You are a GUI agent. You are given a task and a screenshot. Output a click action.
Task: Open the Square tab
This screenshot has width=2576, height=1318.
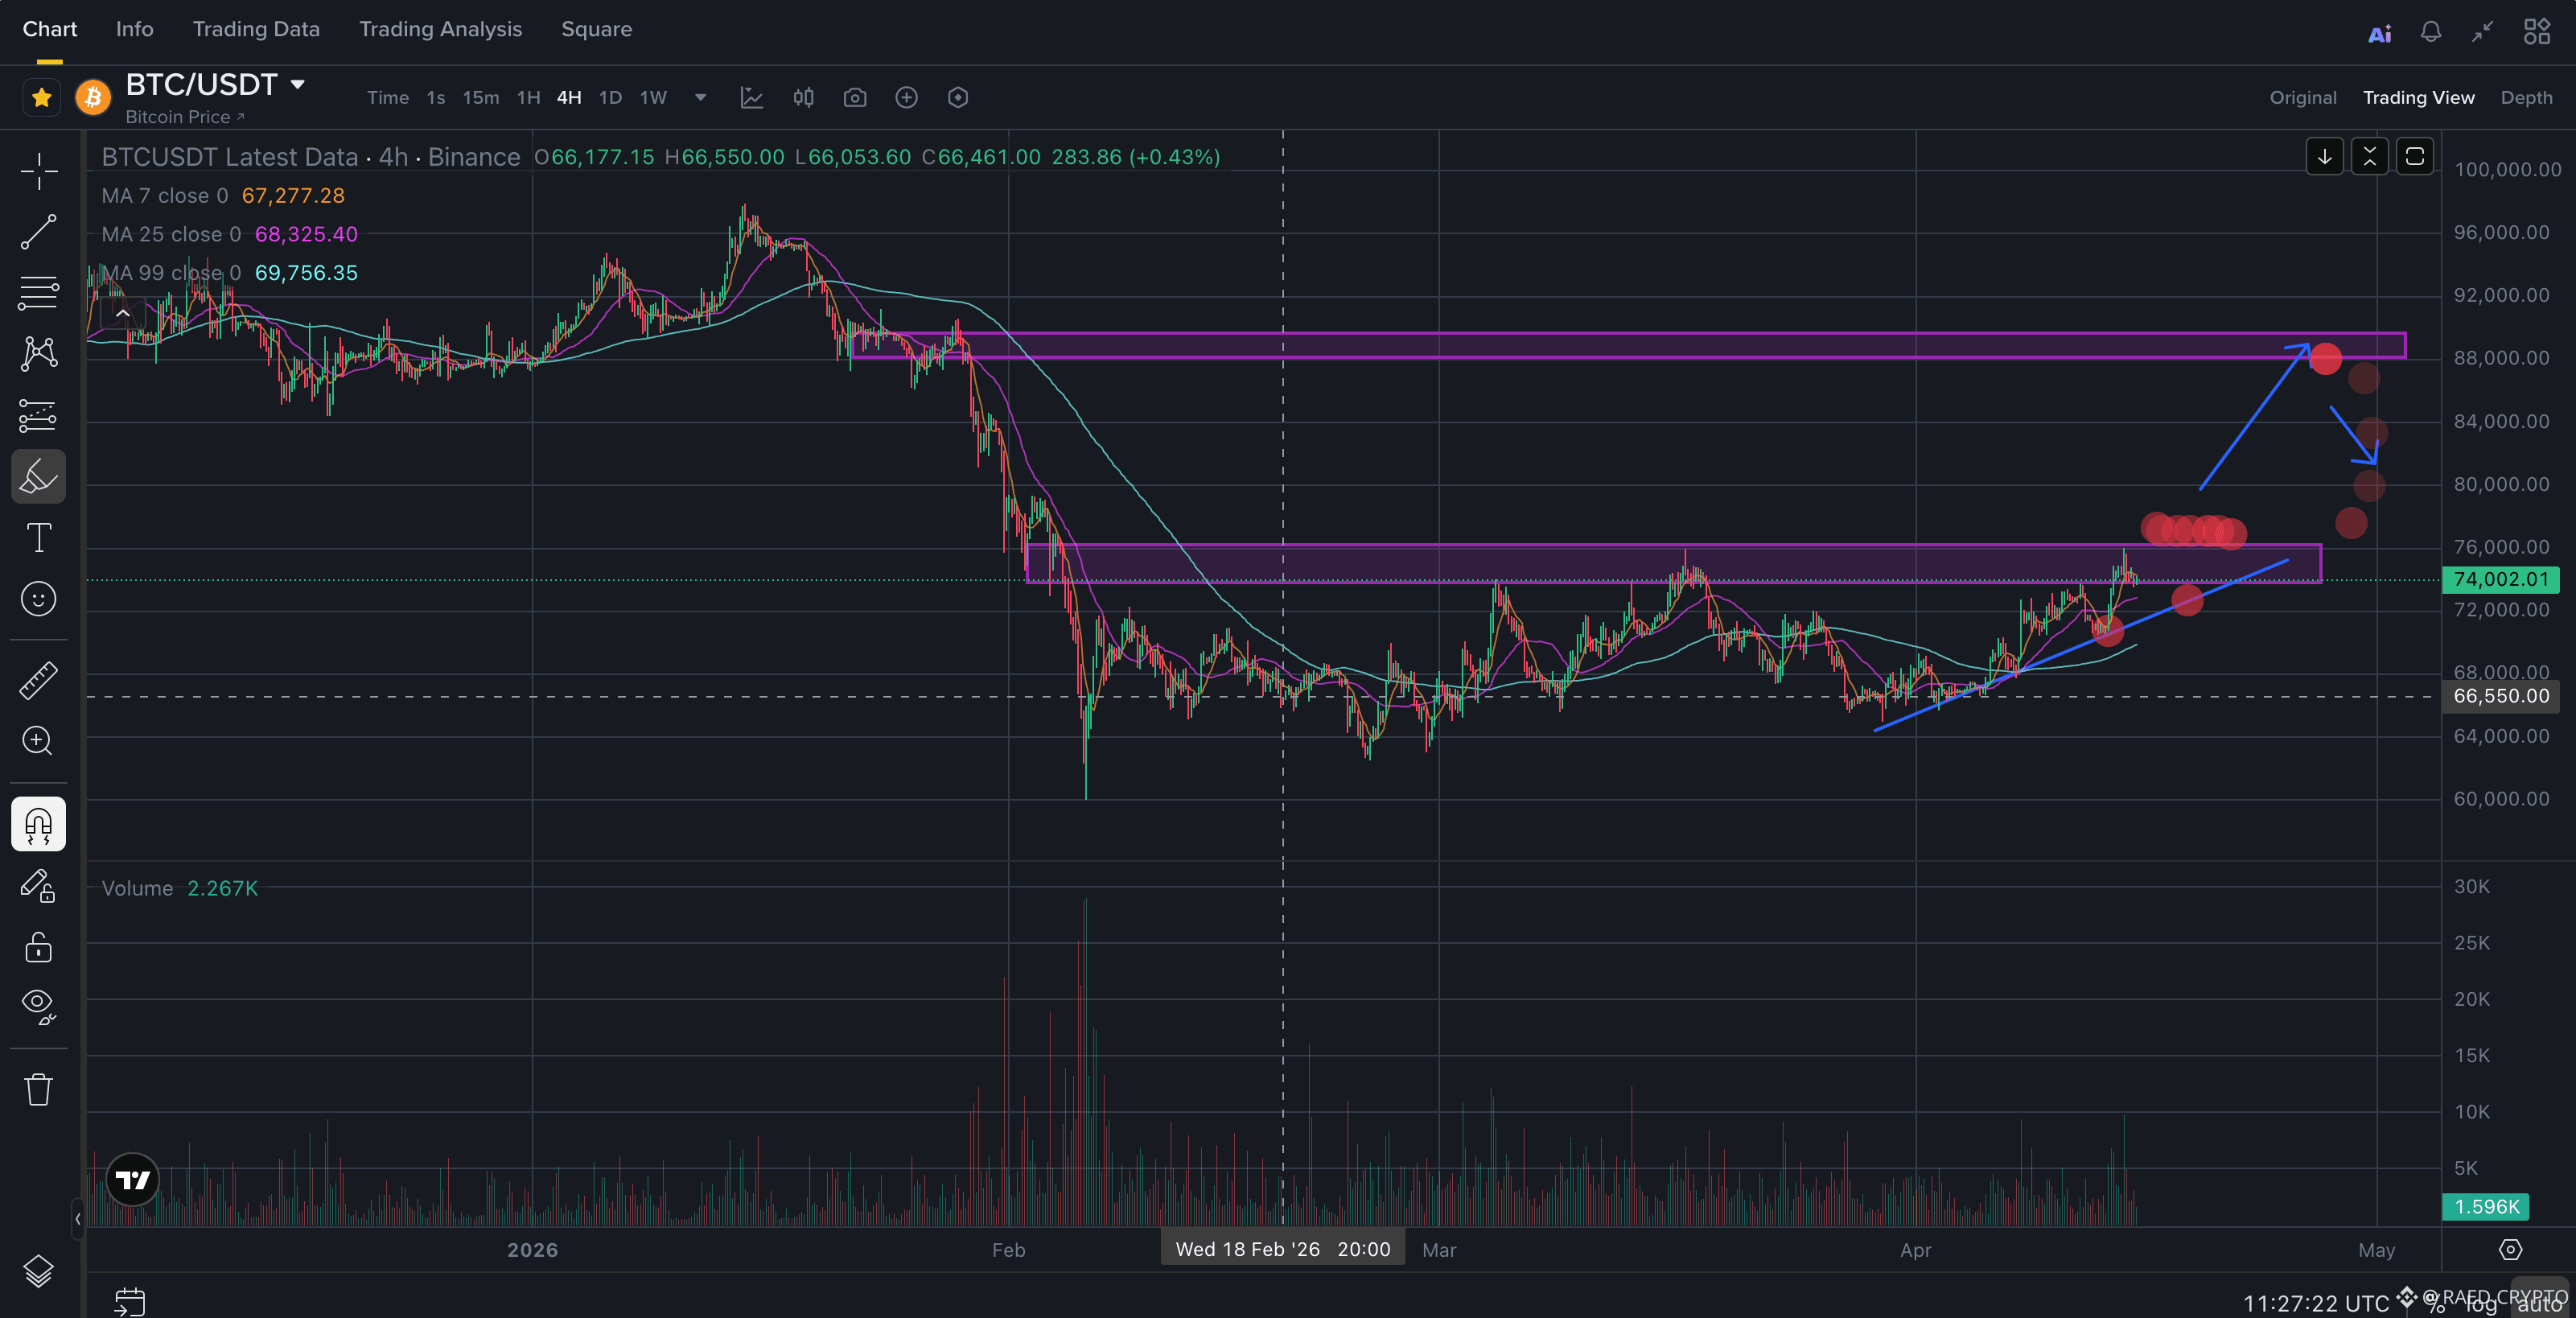click(x=596, y=29)
